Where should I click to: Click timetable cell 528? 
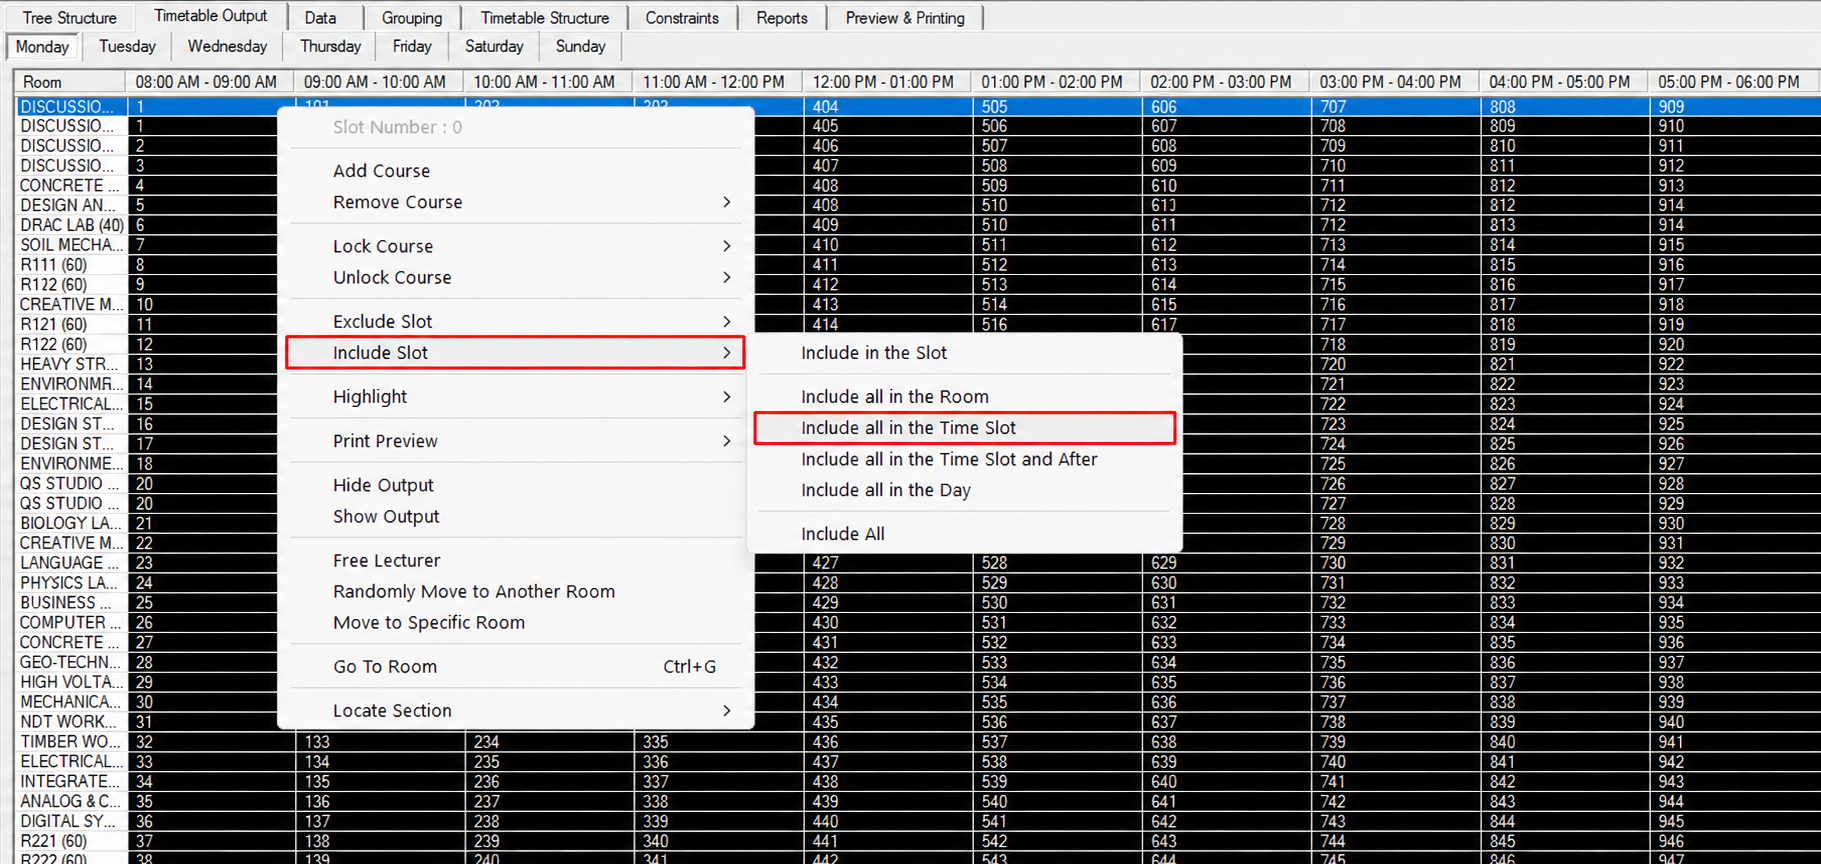[x=1056, y=563]
